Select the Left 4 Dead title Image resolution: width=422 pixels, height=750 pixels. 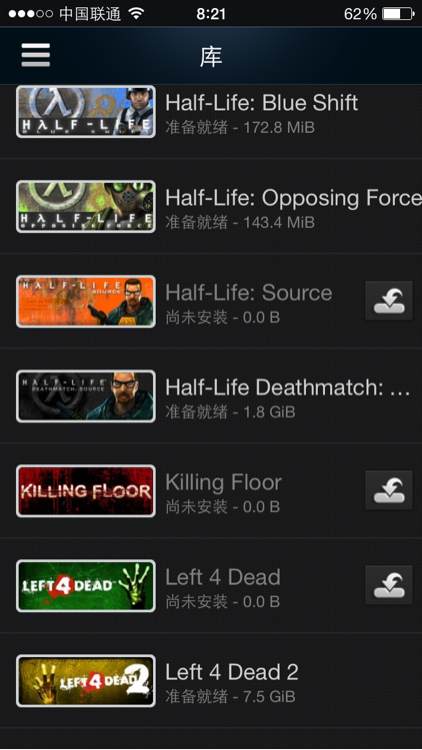coord(222,577)
